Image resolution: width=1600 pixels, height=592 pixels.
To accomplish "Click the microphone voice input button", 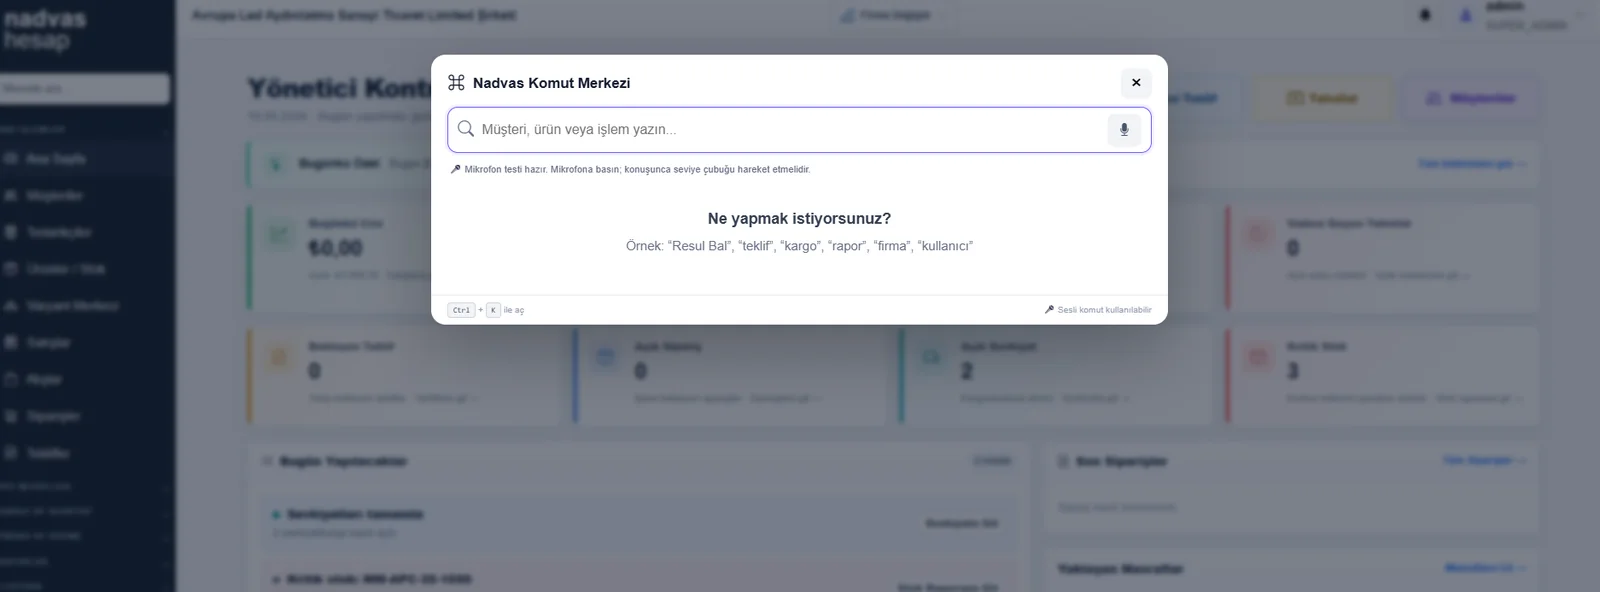I will point(1124,130).
